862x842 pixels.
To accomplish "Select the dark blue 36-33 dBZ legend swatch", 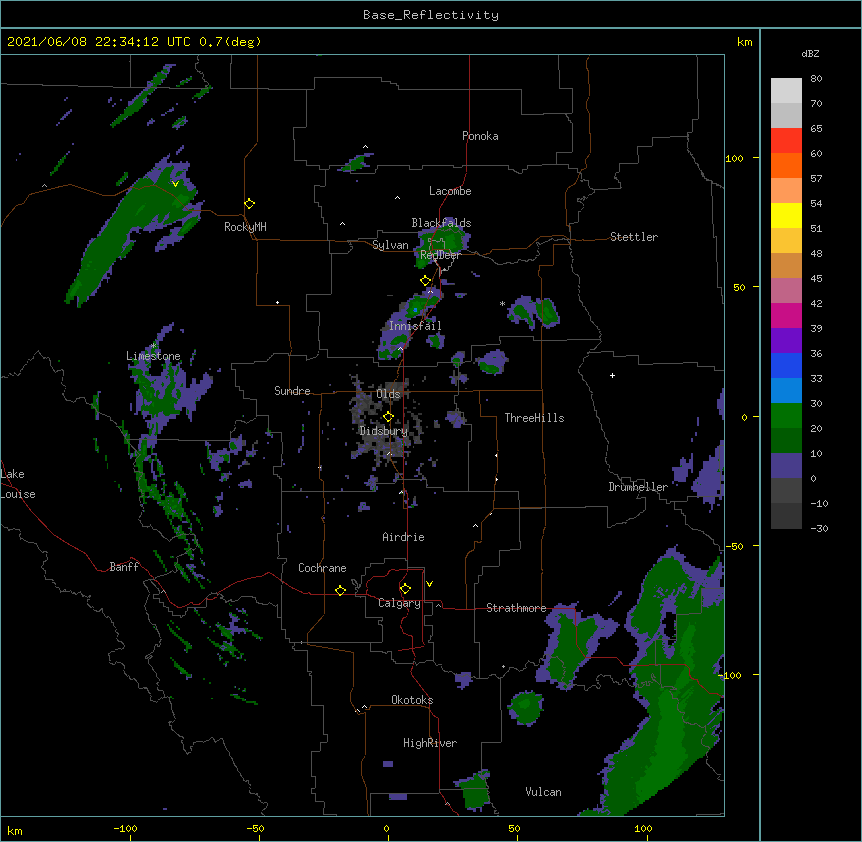I will tap(786, 365).
